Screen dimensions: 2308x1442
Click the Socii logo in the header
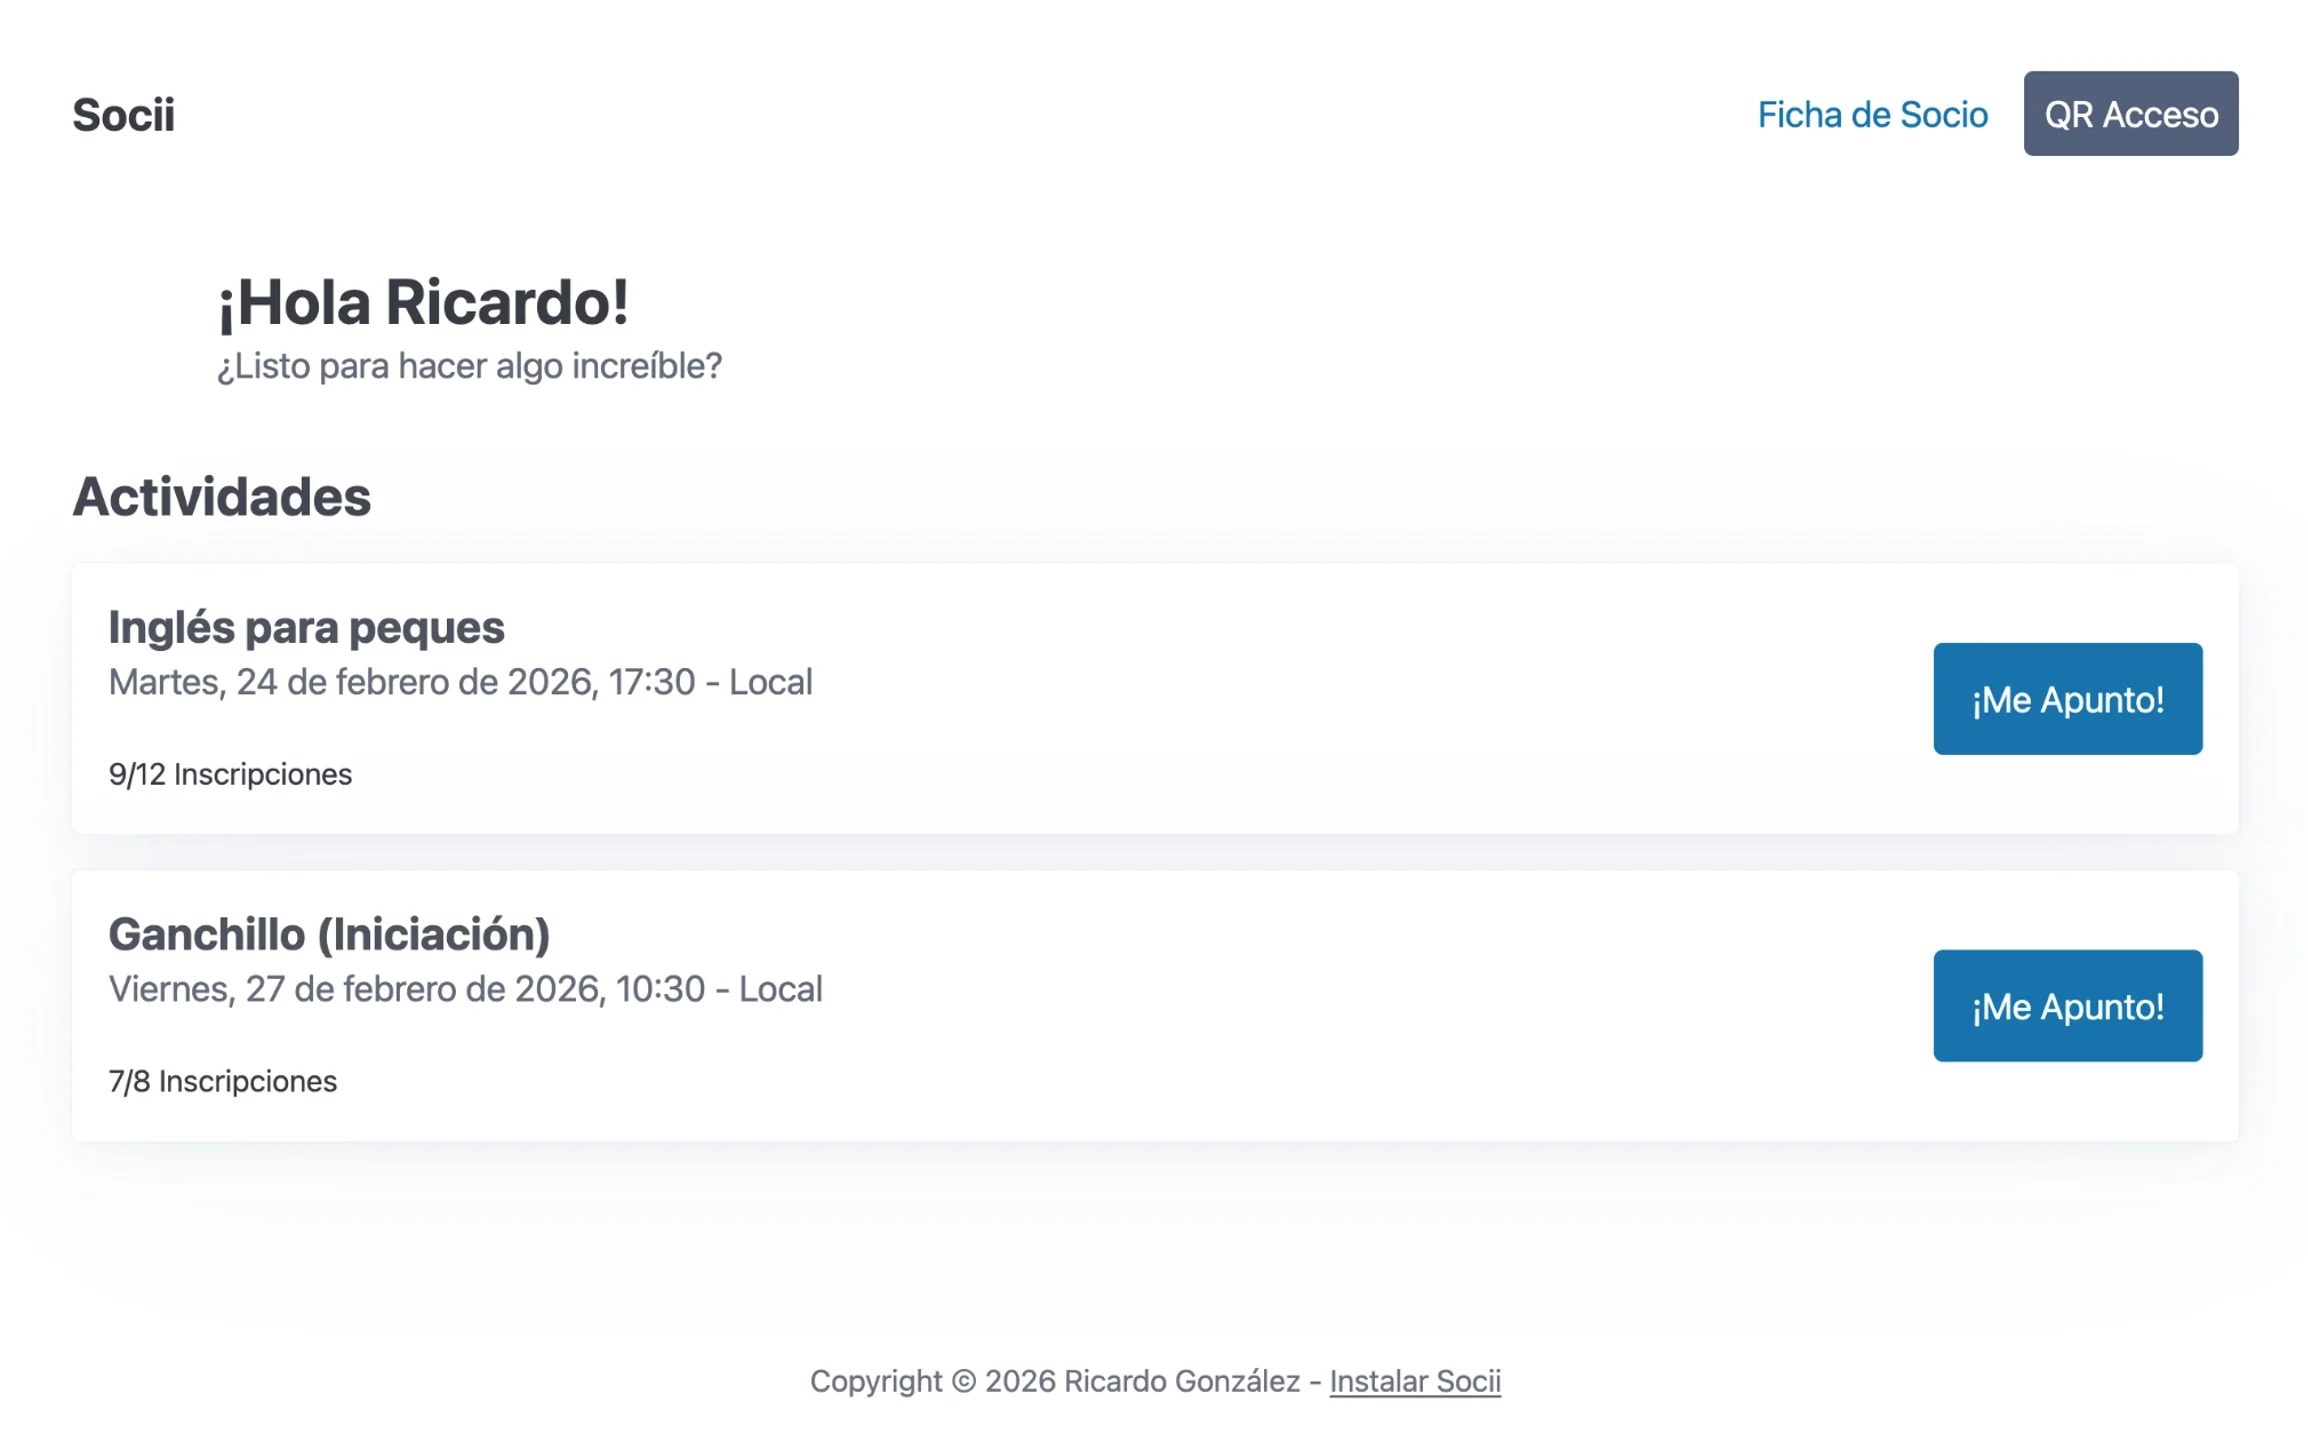click(123, 115)
